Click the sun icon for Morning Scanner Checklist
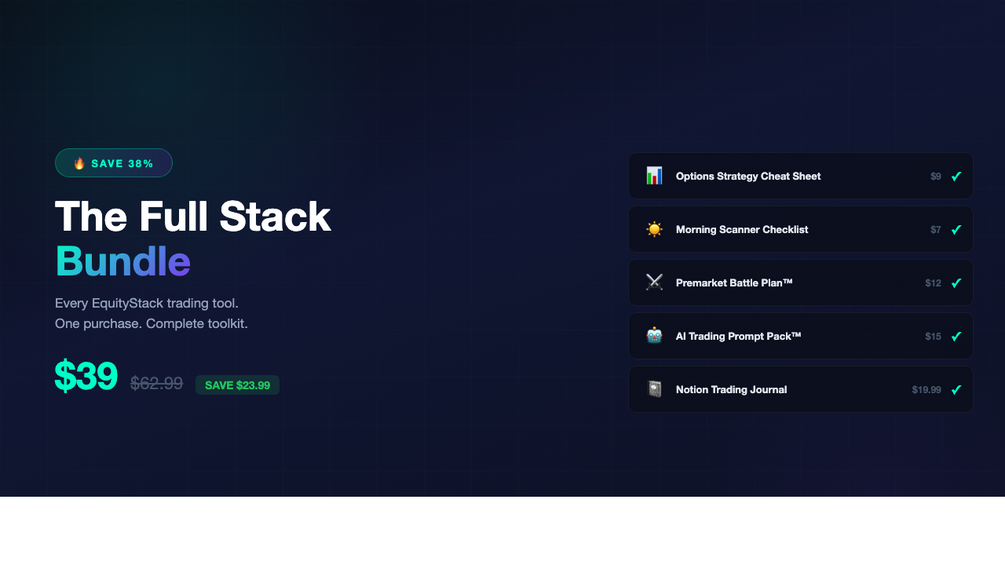This screenshot has width=1005, height=565. click(x=654, y=229)
